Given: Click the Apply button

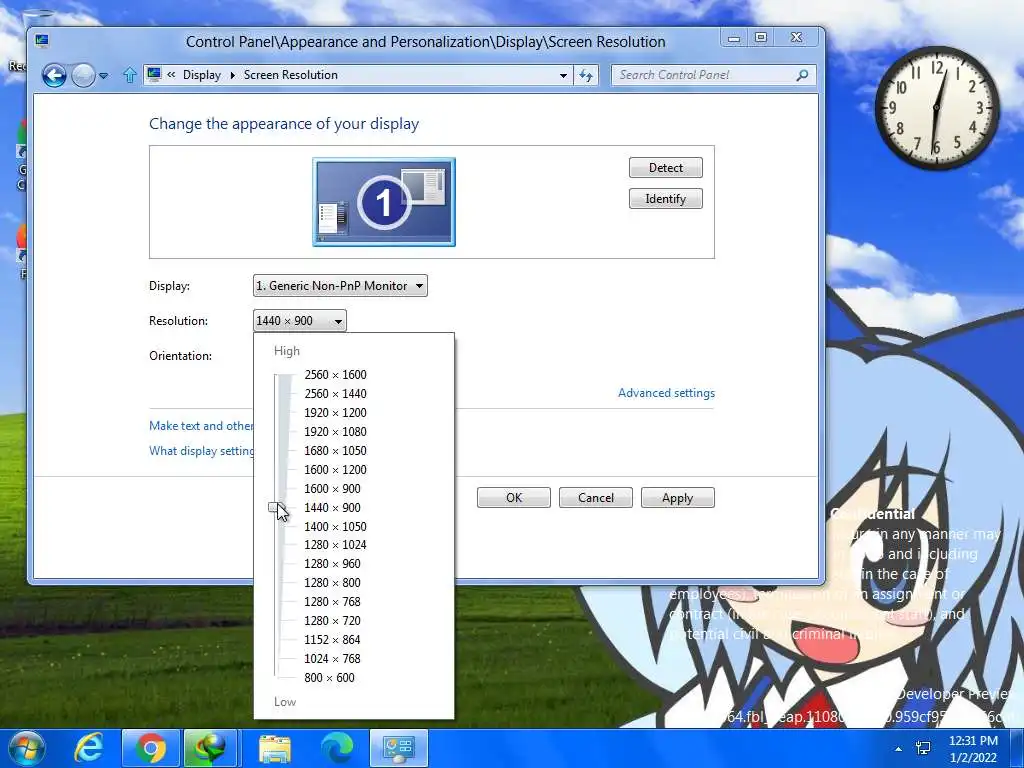Looking at the screenshot, I should point(677,498).
